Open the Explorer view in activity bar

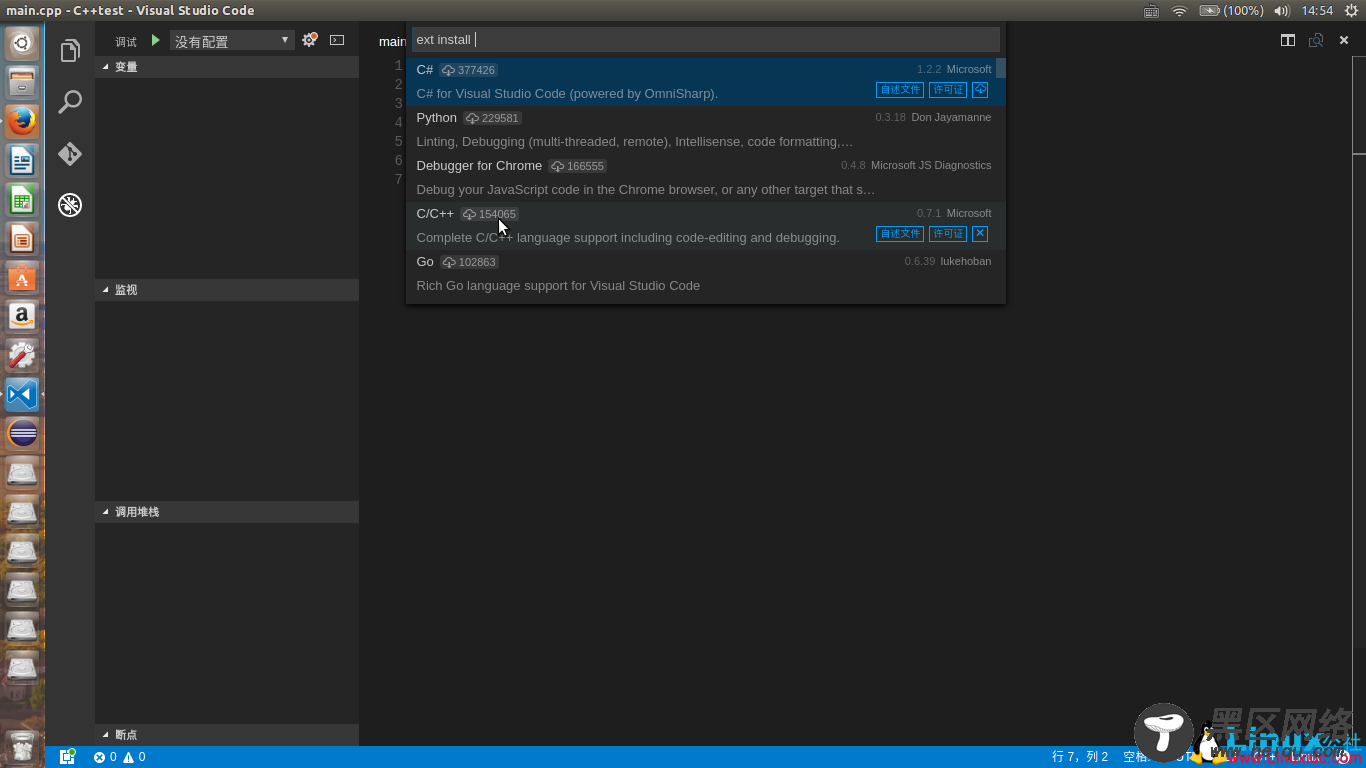pyautogui.click(x=70, y=51)
